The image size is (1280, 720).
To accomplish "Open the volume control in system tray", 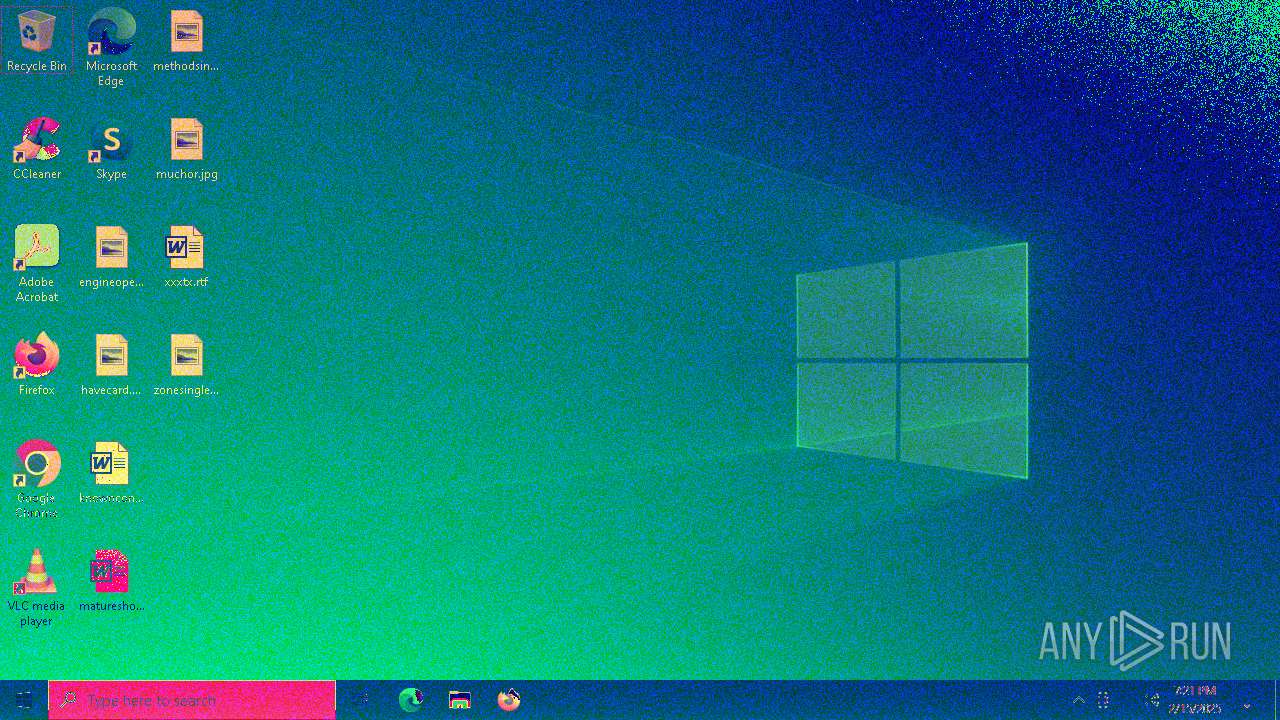I will tap(1152, 701).
